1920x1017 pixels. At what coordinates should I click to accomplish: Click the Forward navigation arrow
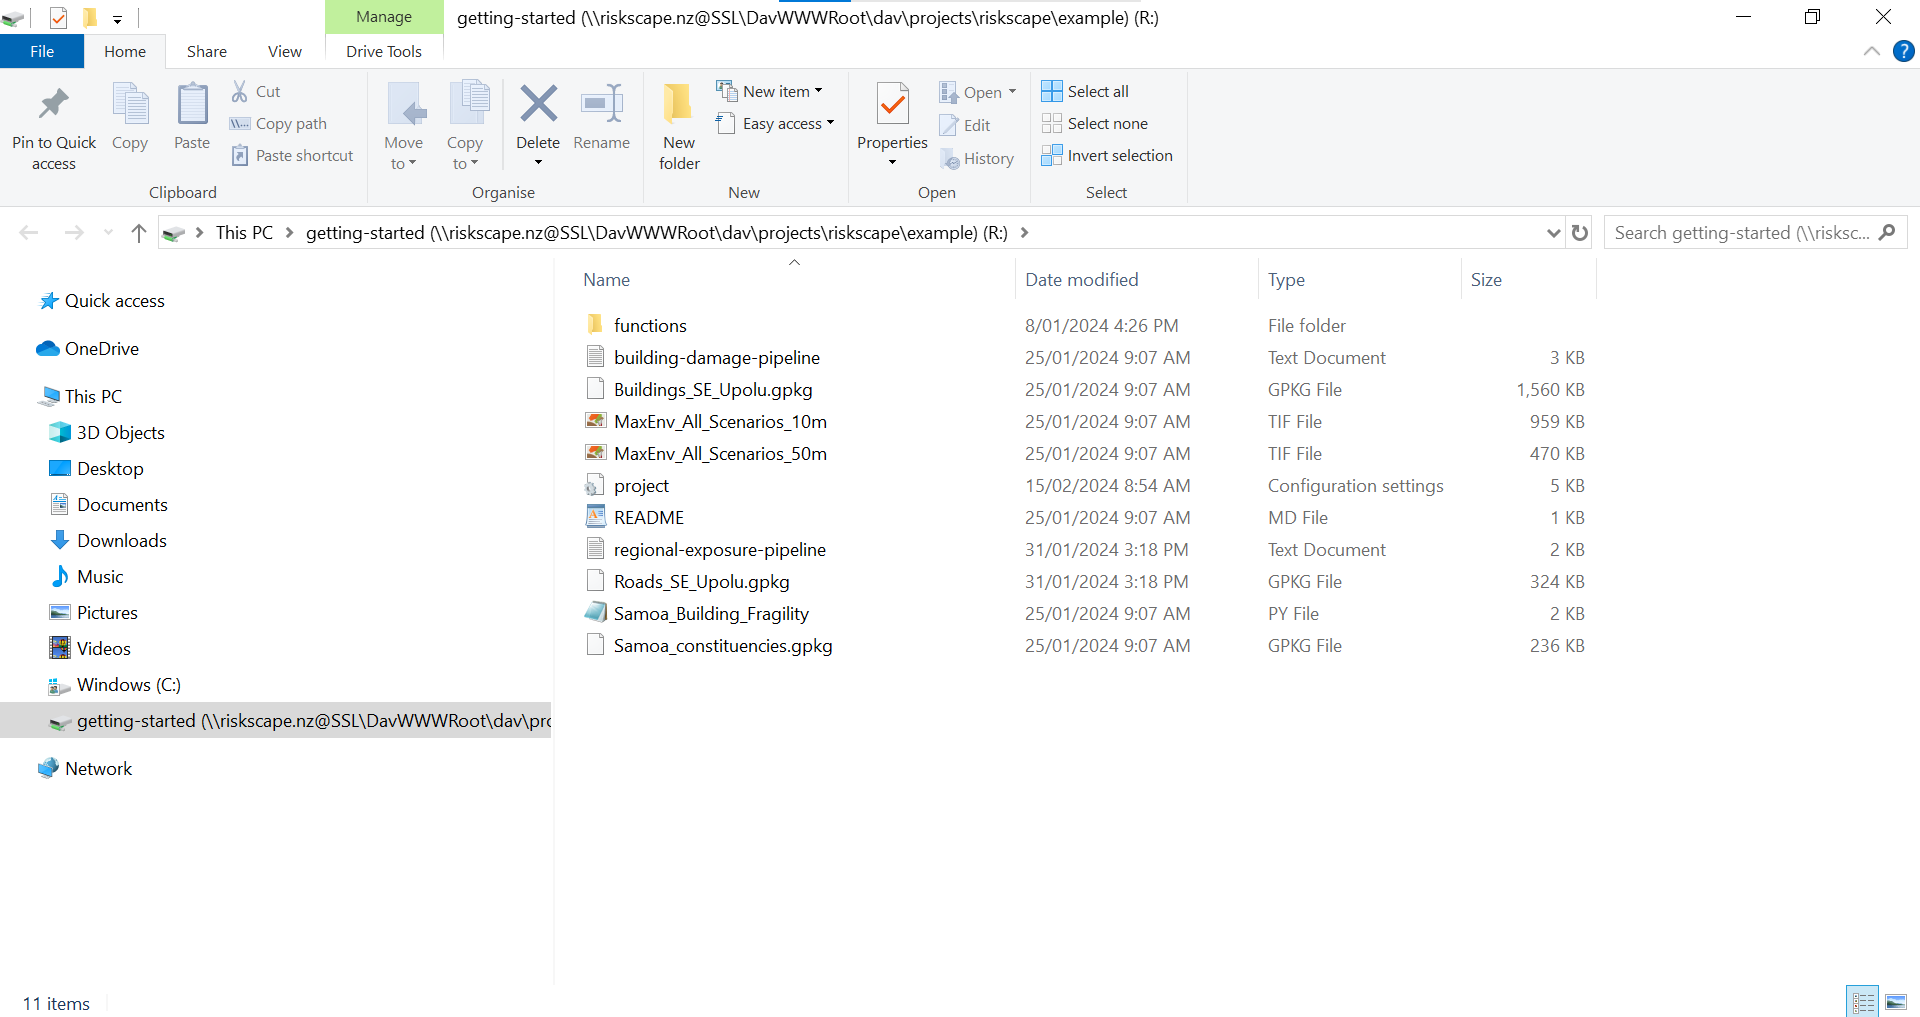click(74, 233)
